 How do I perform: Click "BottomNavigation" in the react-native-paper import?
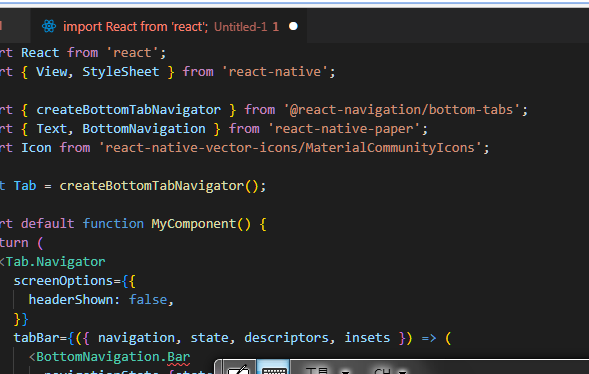coord(144,129)
